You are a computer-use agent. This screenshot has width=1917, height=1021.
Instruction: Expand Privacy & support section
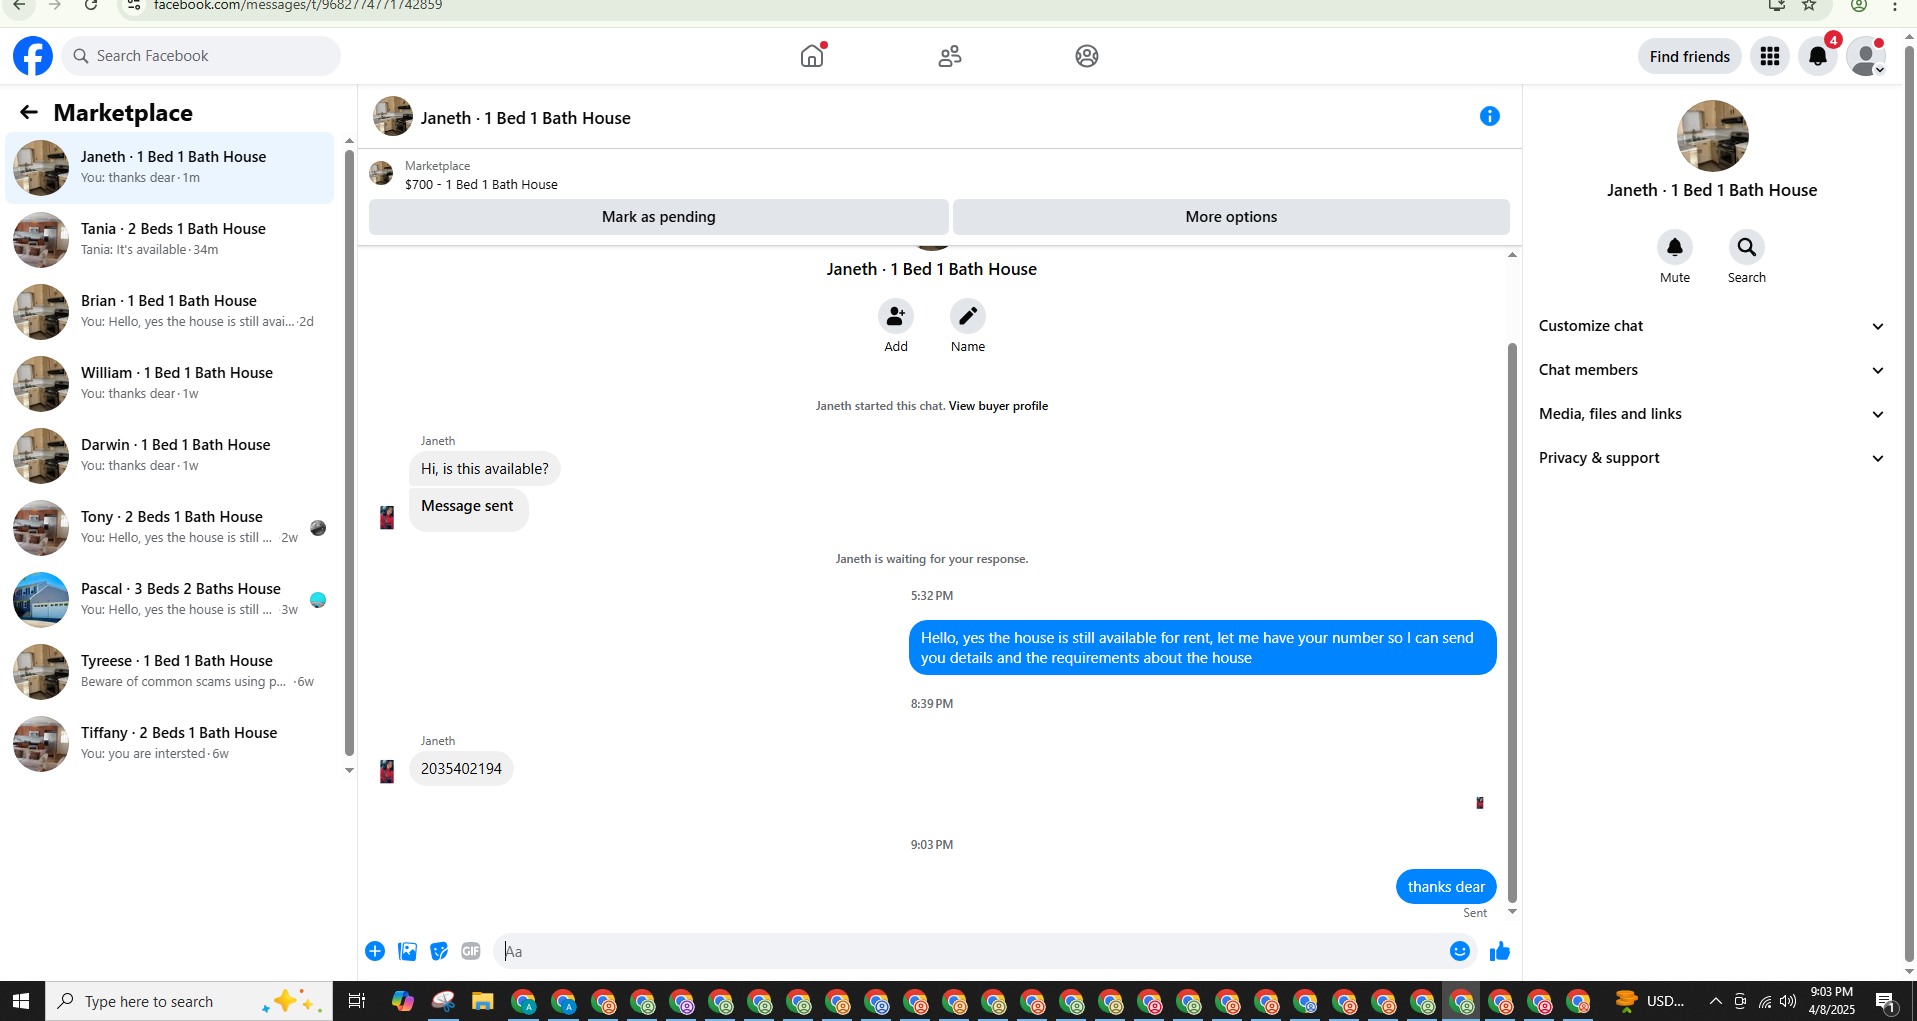(1711, 458)
